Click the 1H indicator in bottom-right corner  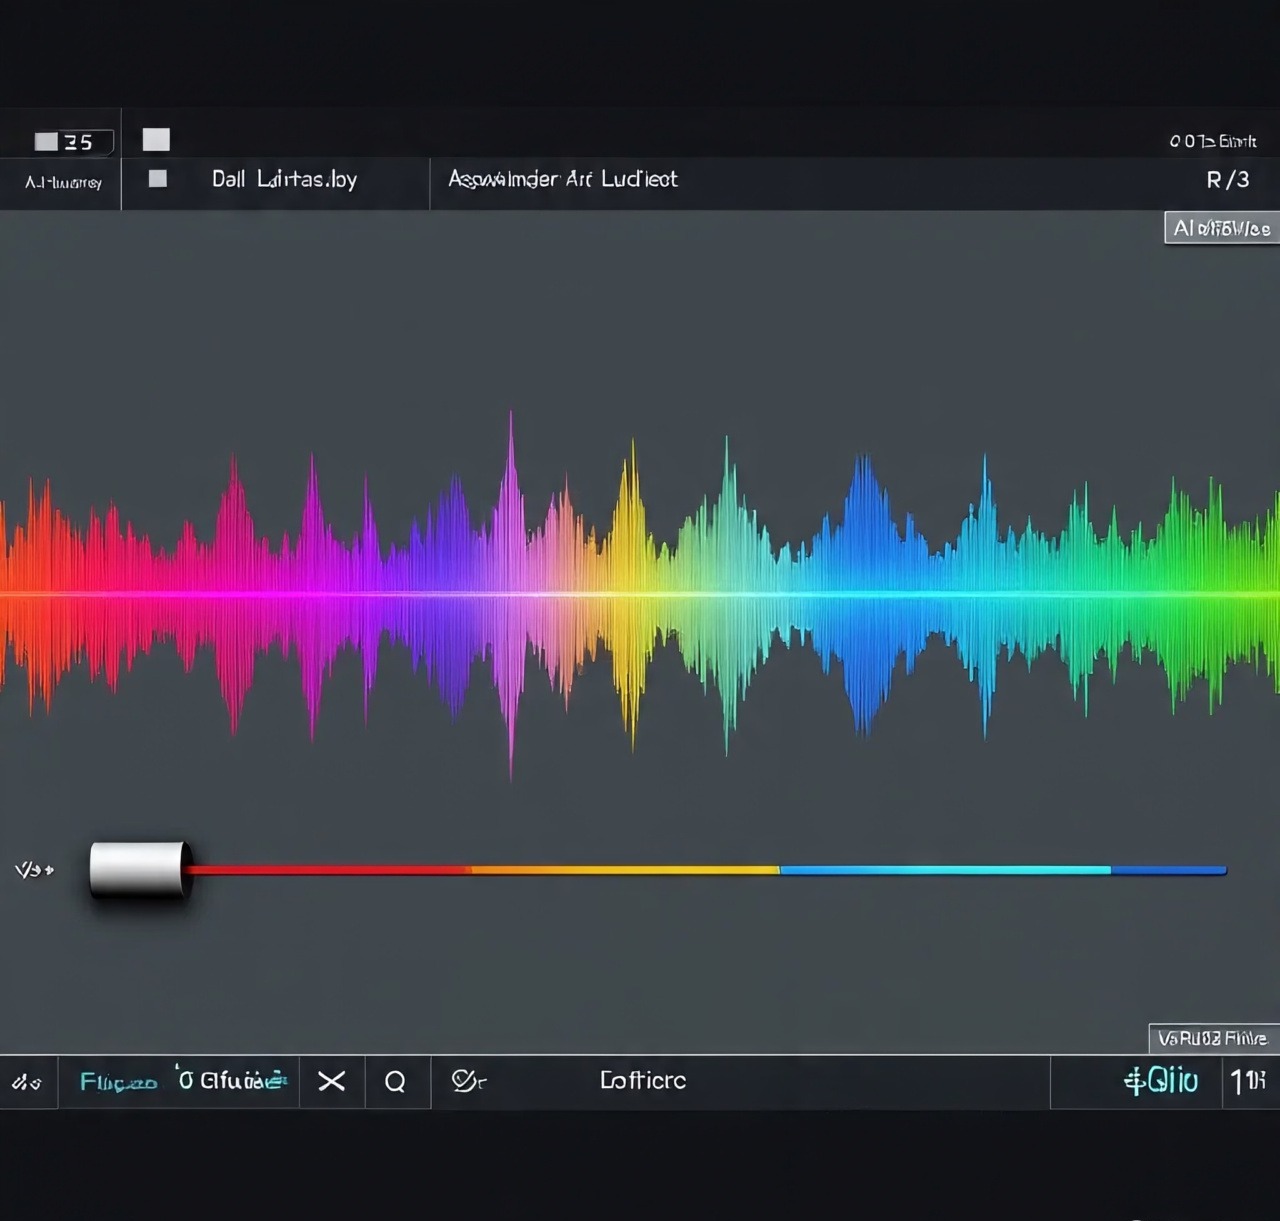[x=1248, y=1081]
